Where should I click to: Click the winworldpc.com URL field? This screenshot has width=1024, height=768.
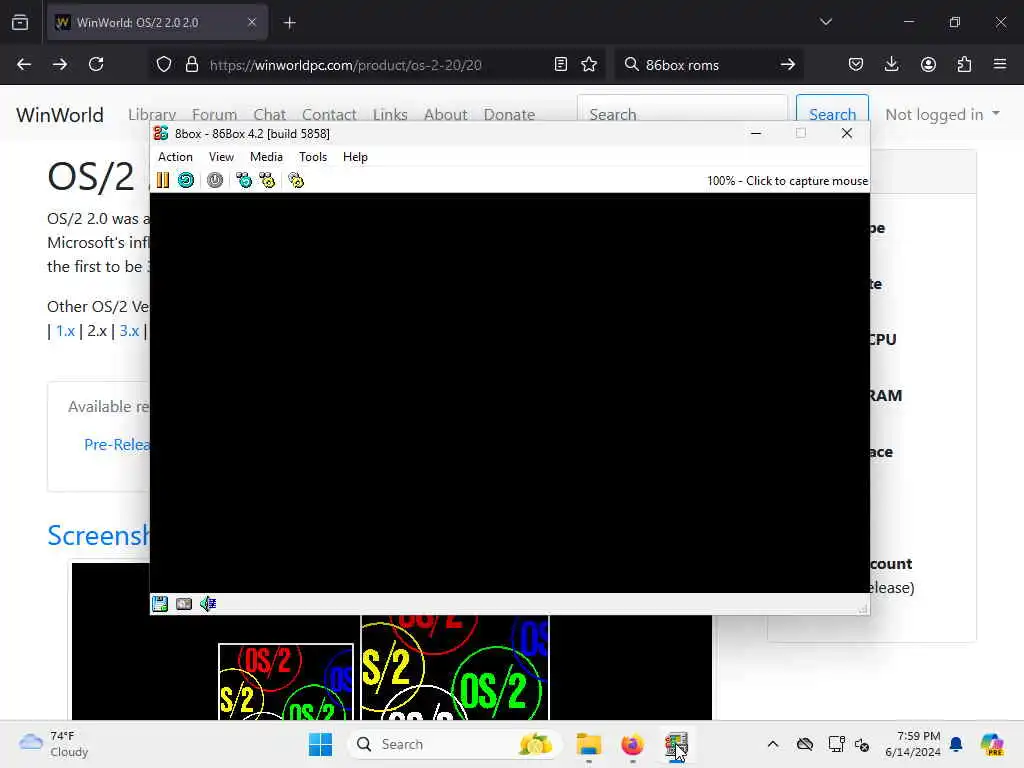(x=376, y=65)
